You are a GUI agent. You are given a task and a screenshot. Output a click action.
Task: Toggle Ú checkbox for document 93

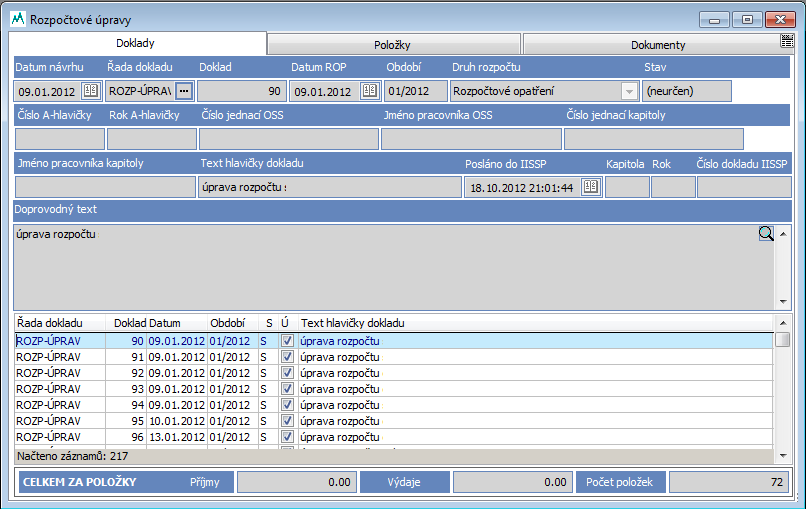(x=287, y=389)
